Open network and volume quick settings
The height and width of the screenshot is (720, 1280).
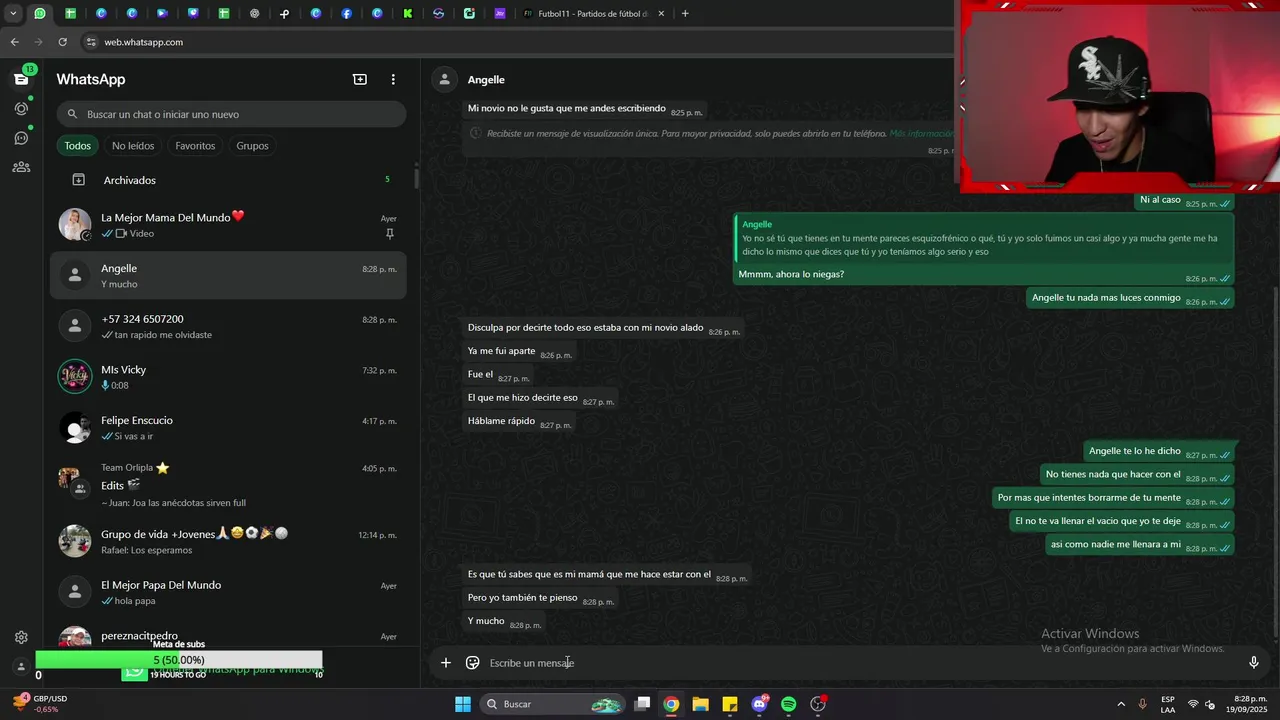click(1201, 704)
